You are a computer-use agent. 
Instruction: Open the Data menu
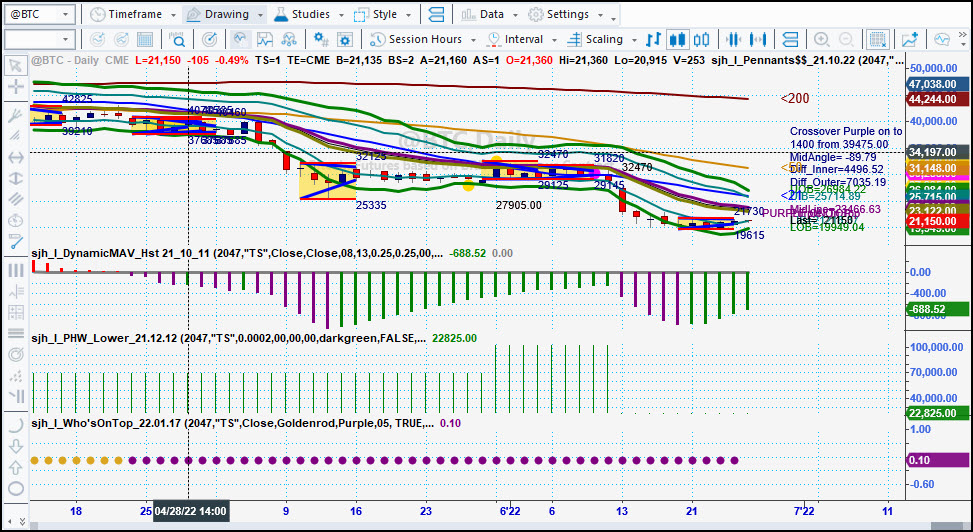tap(489, 14)
